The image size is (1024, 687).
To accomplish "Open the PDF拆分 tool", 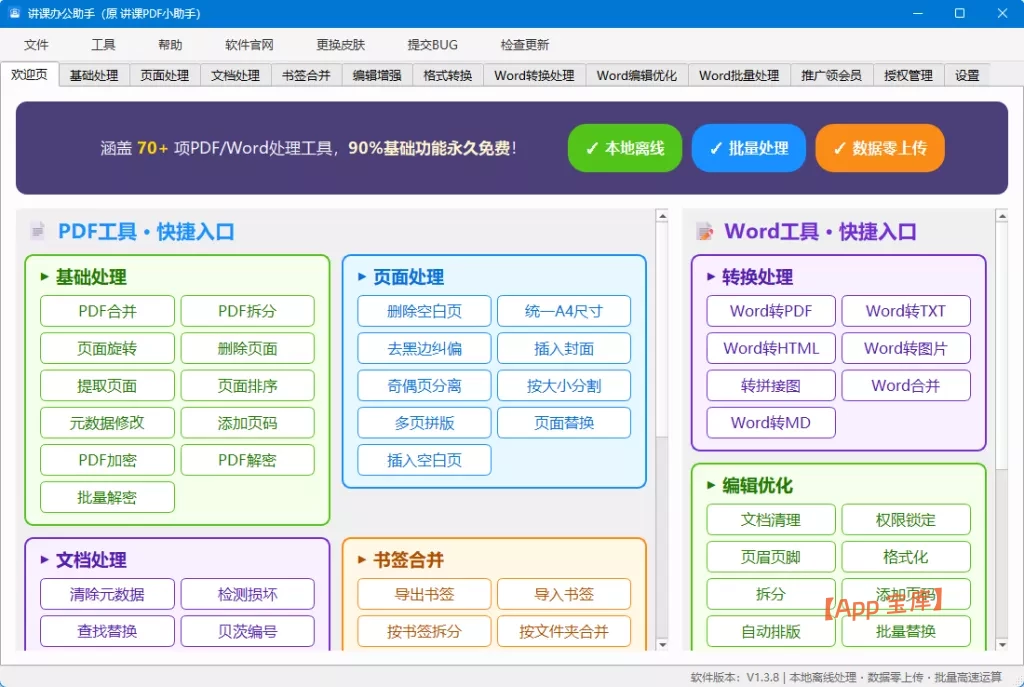I will 248,311.
